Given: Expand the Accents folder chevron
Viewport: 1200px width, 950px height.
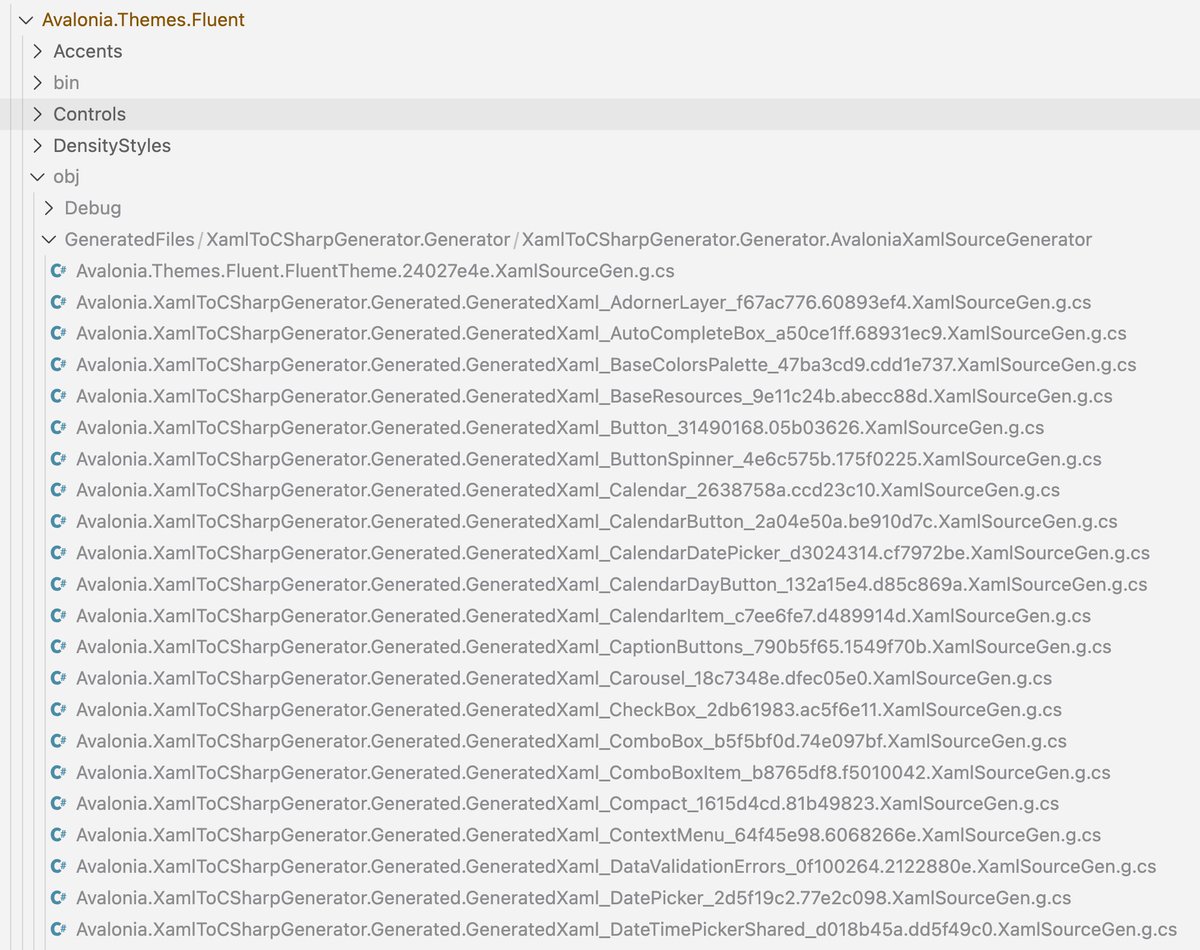Looking at the screenshot, I should click(37, 51).
